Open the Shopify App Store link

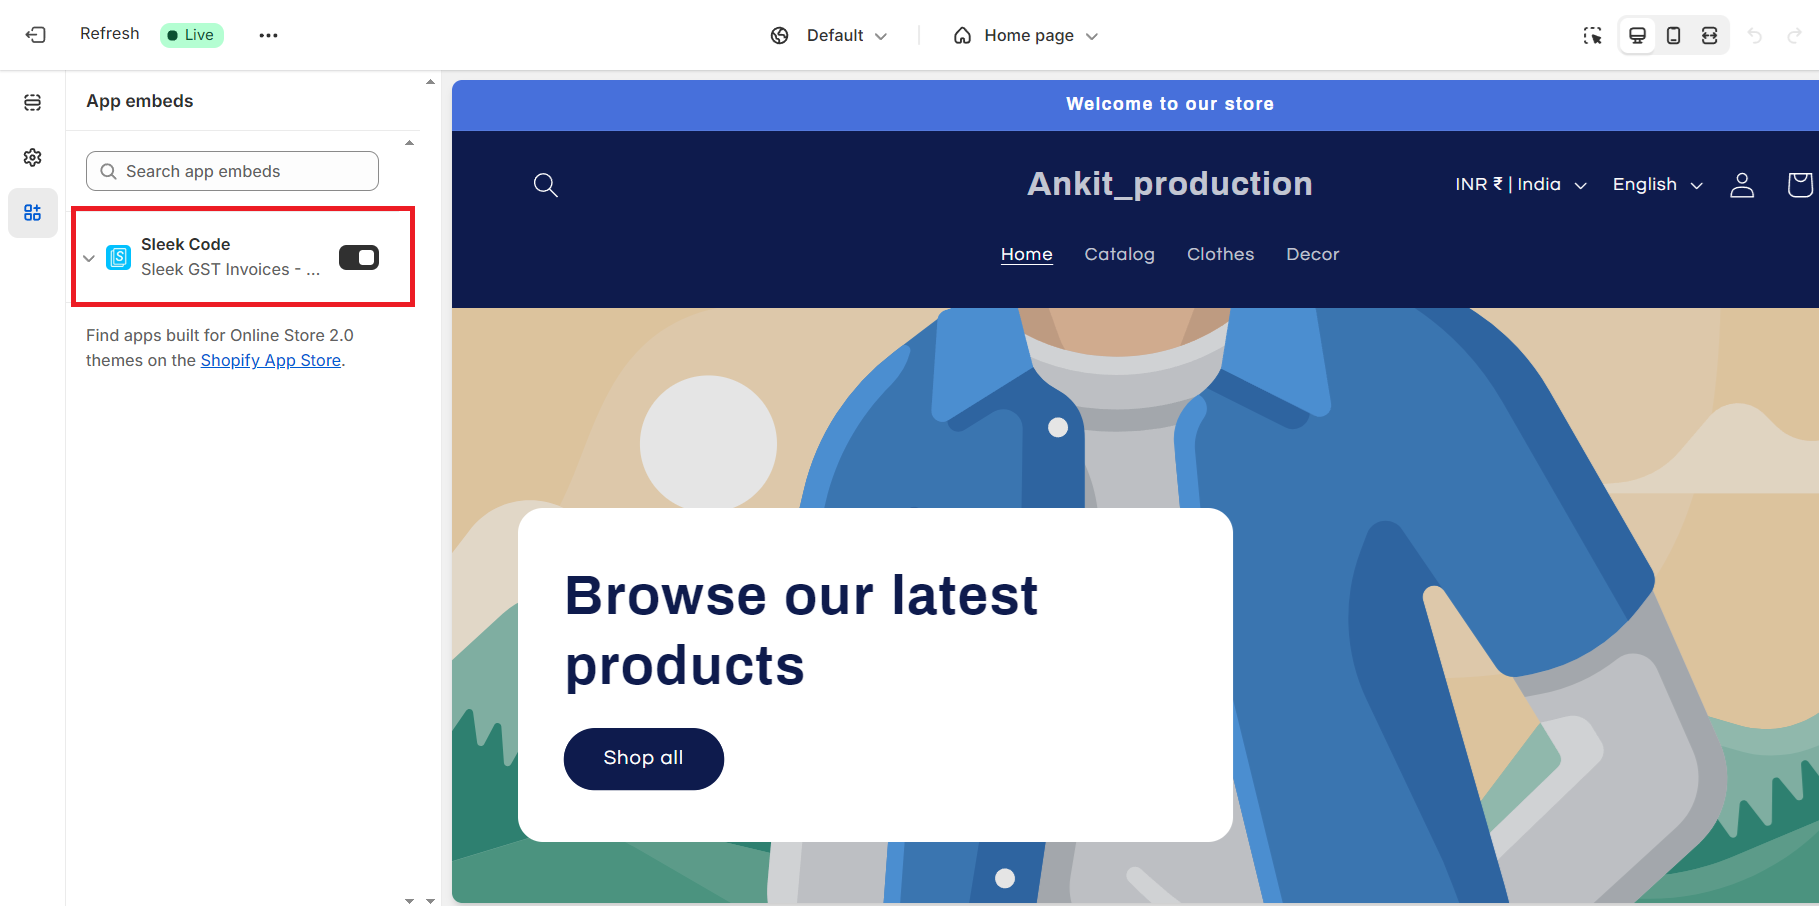click(271, 361)
